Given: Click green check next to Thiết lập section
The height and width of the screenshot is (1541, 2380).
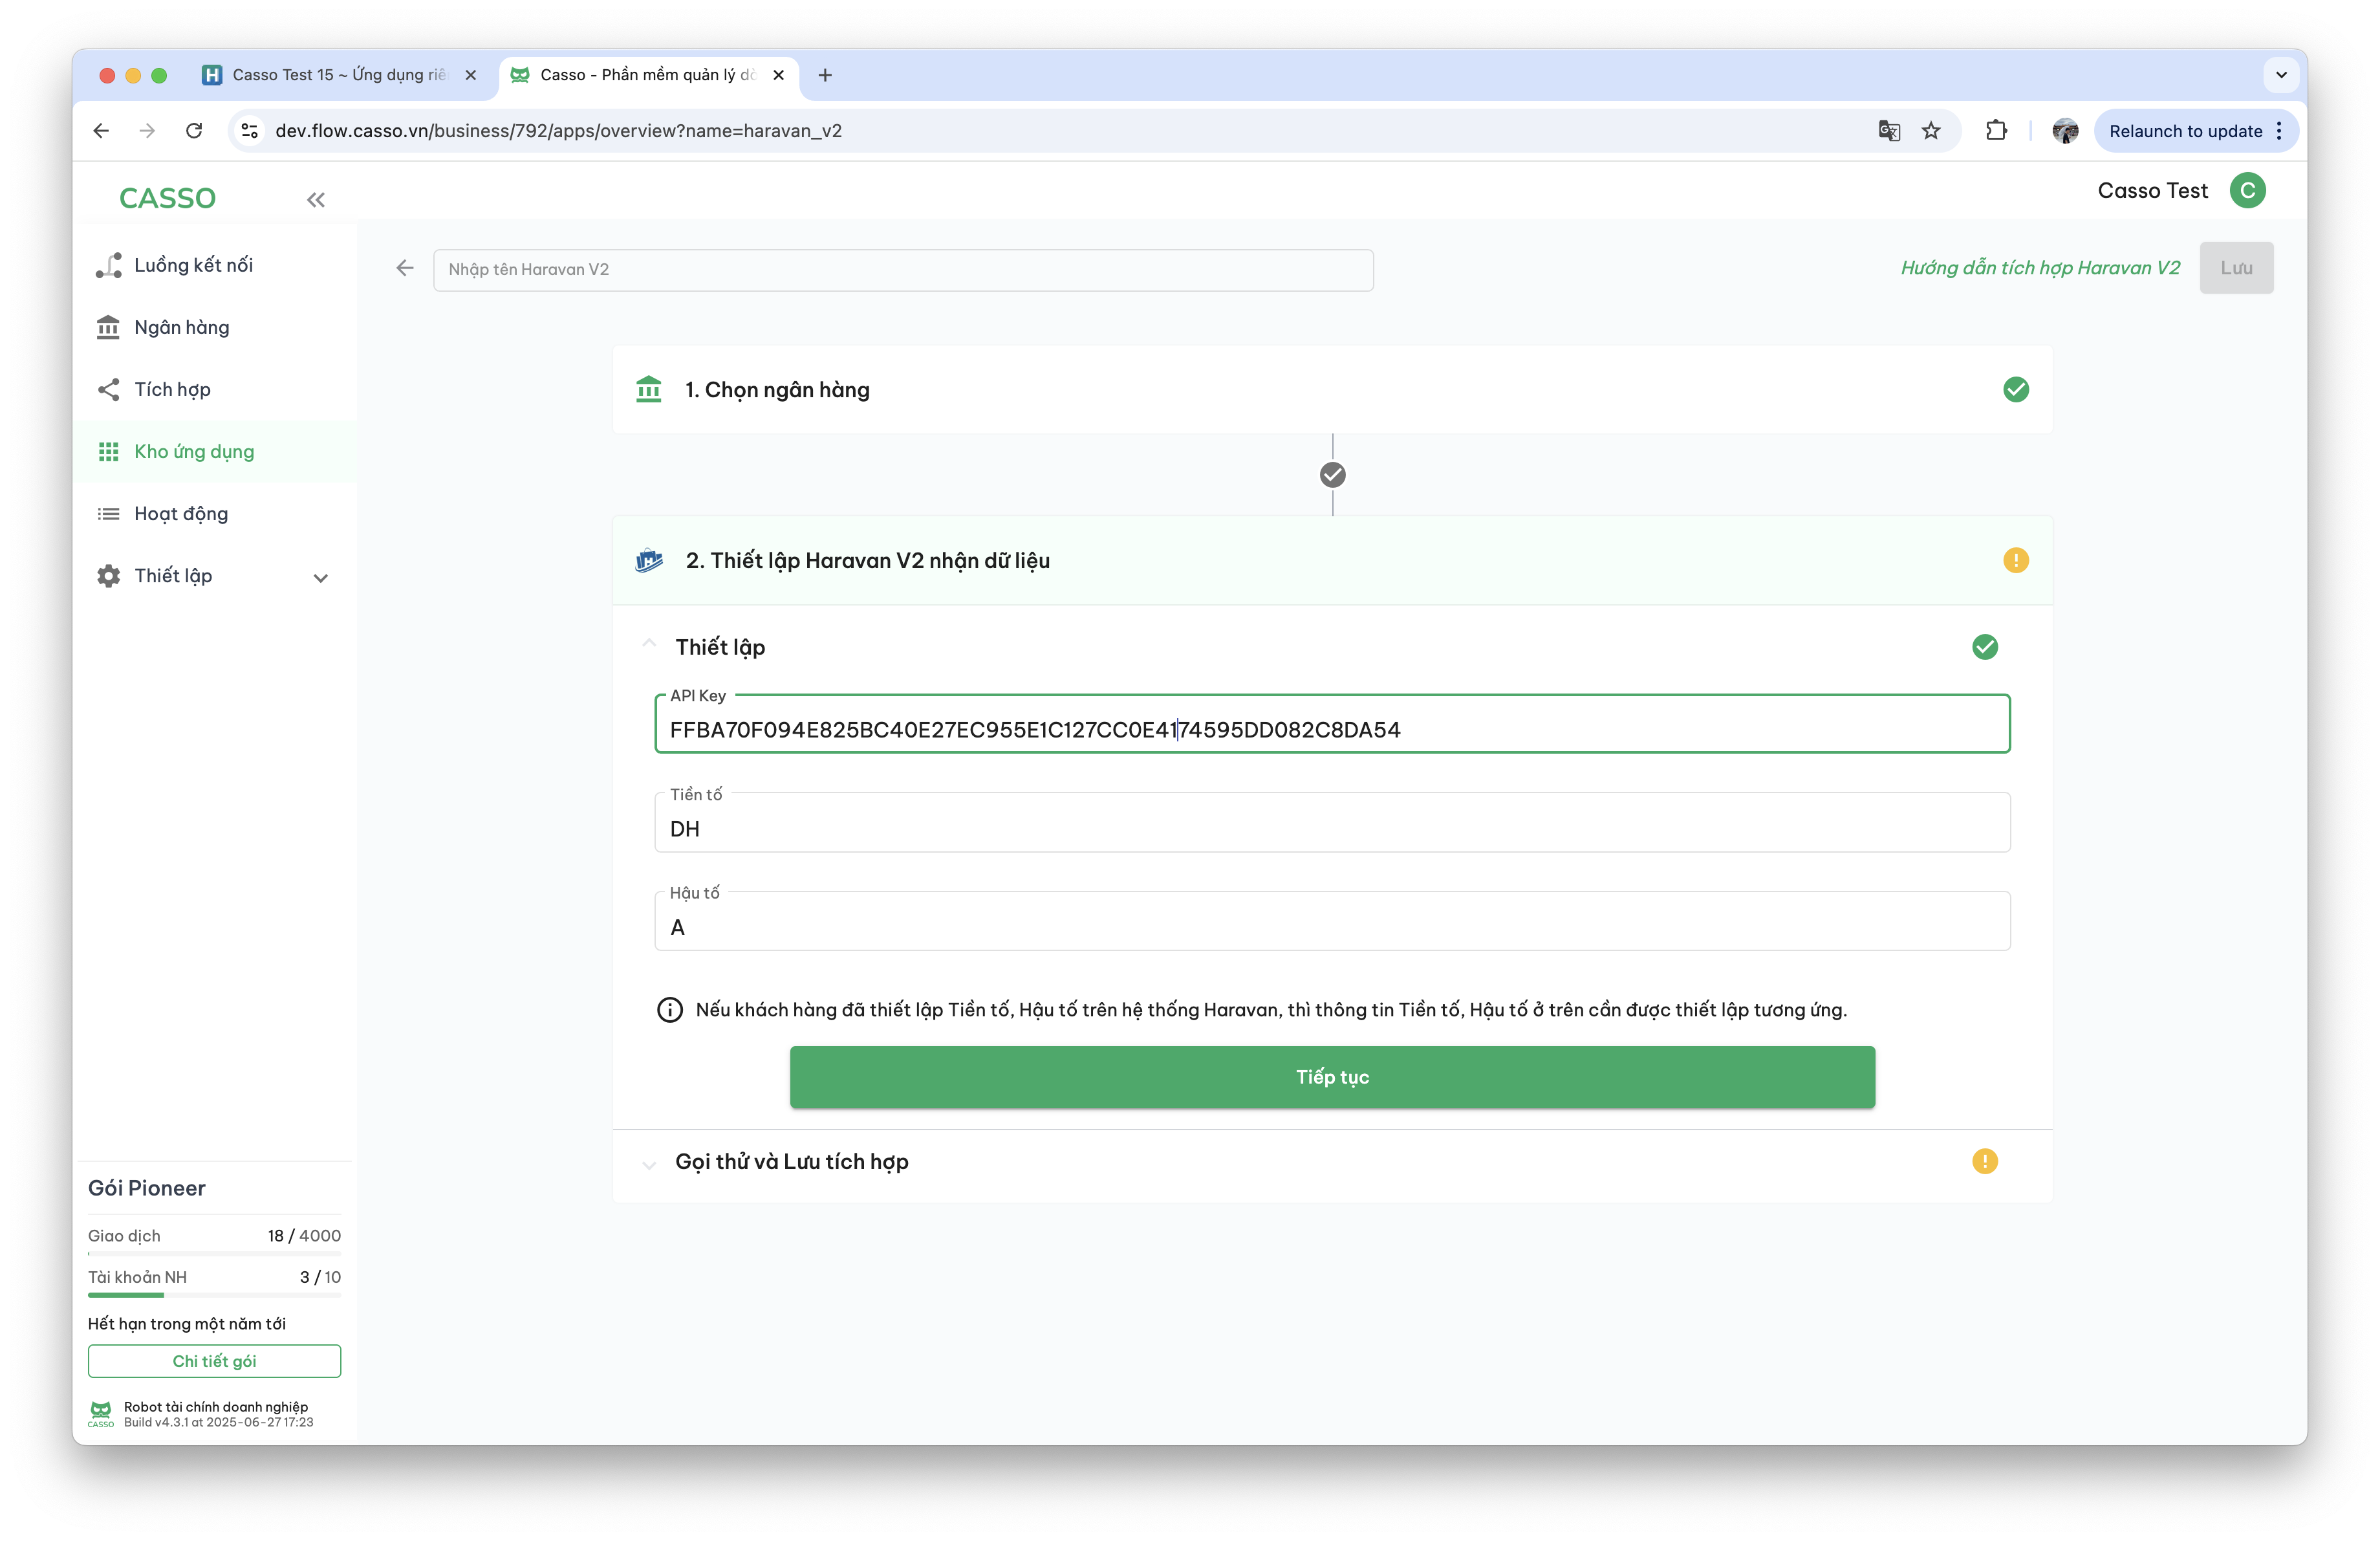Looking at the screenshot, I should (1984, 647).
